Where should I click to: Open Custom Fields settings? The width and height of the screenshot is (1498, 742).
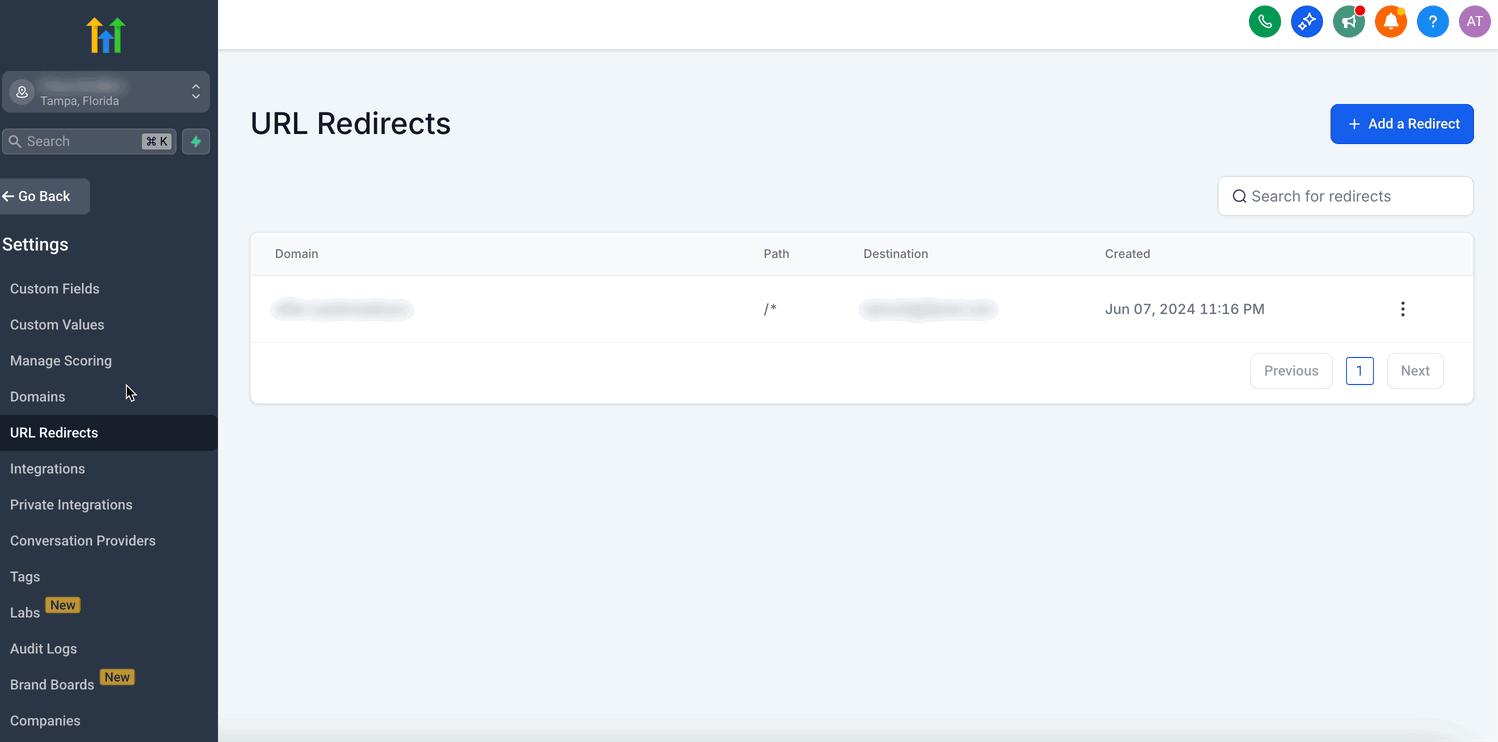point(55,289)
